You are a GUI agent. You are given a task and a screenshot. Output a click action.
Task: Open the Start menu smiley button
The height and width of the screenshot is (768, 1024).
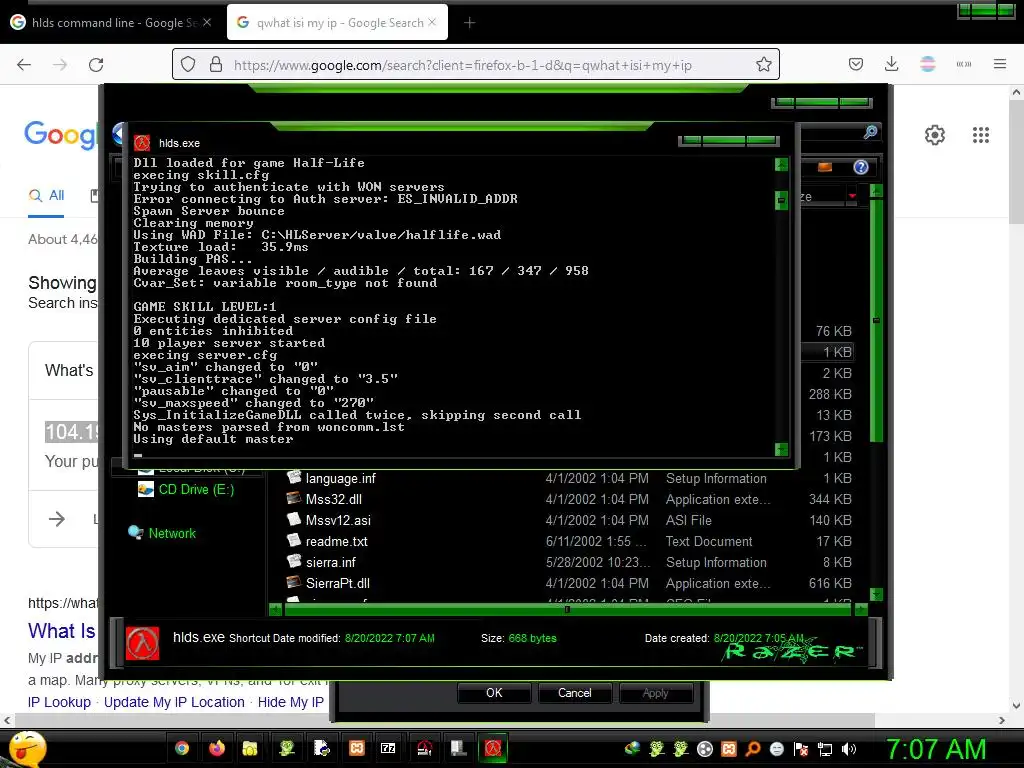click(26, 748)
